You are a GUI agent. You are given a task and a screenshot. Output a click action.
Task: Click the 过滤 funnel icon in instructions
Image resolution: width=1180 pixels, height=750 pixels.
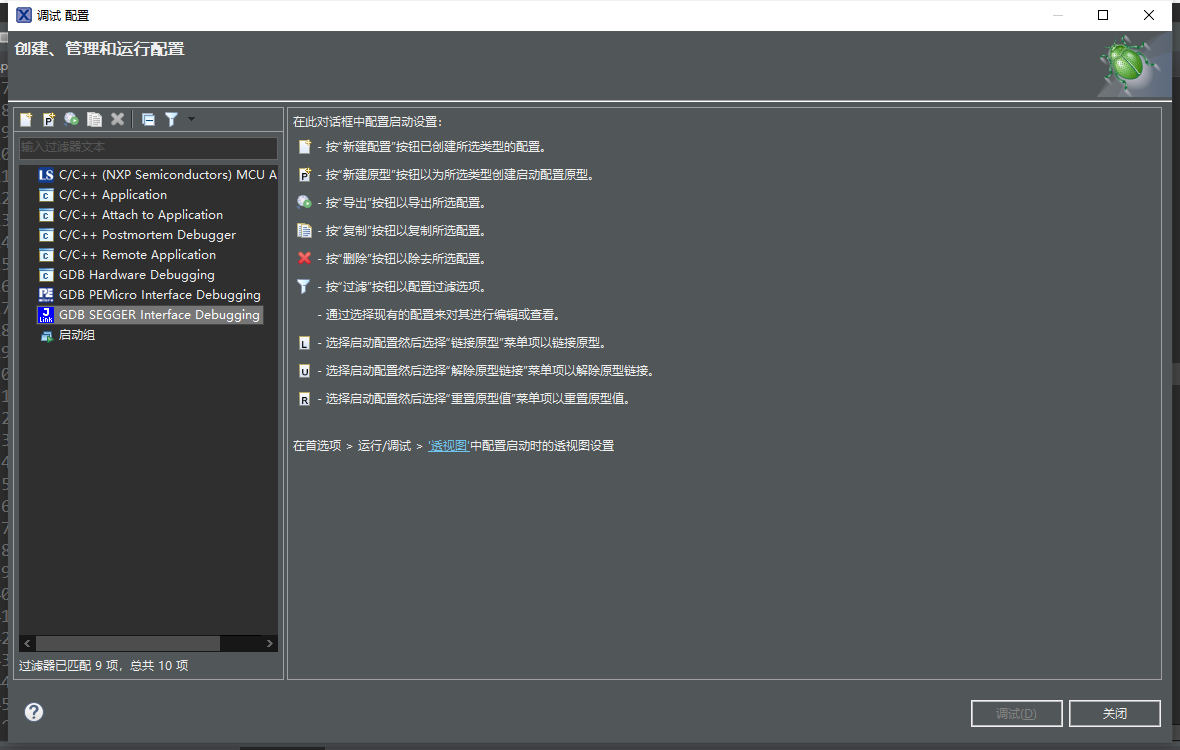pos(304,286)
